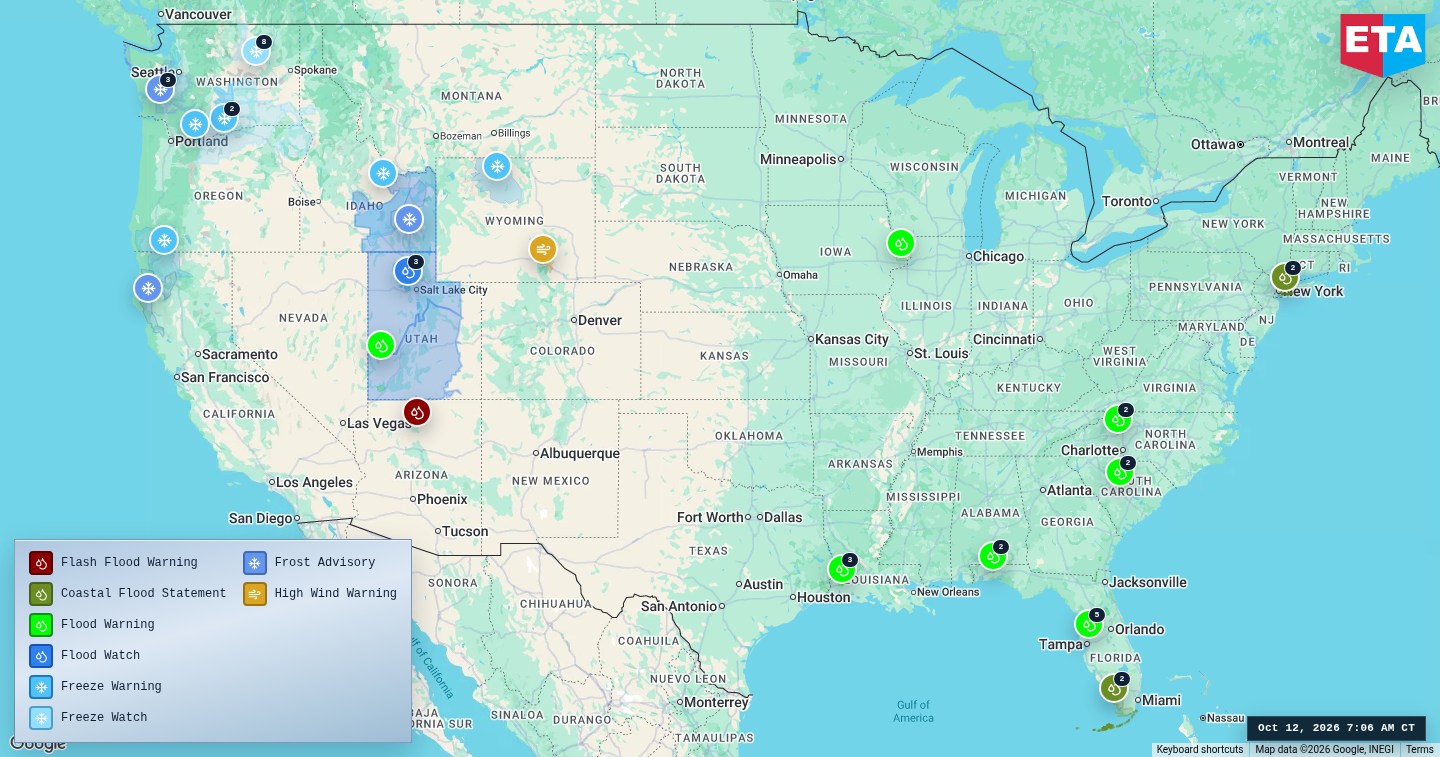Click the Freeze Warning marker northwest of Portland

pos(195,124)
